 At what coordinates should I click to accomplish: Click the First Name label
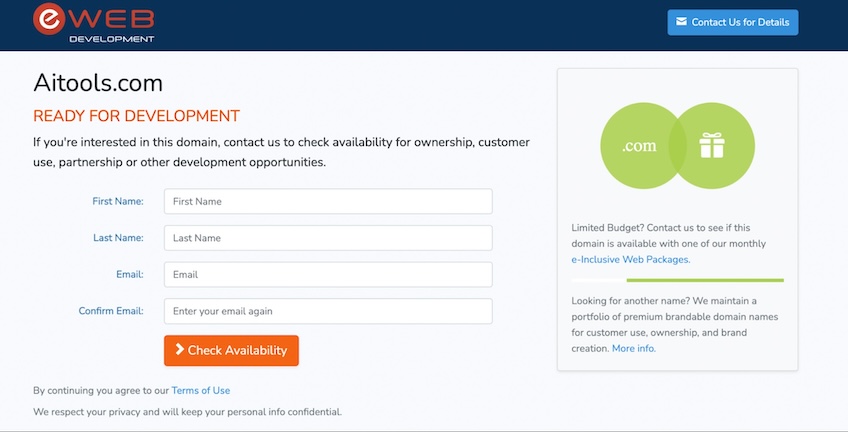click(x=118, y=201)
